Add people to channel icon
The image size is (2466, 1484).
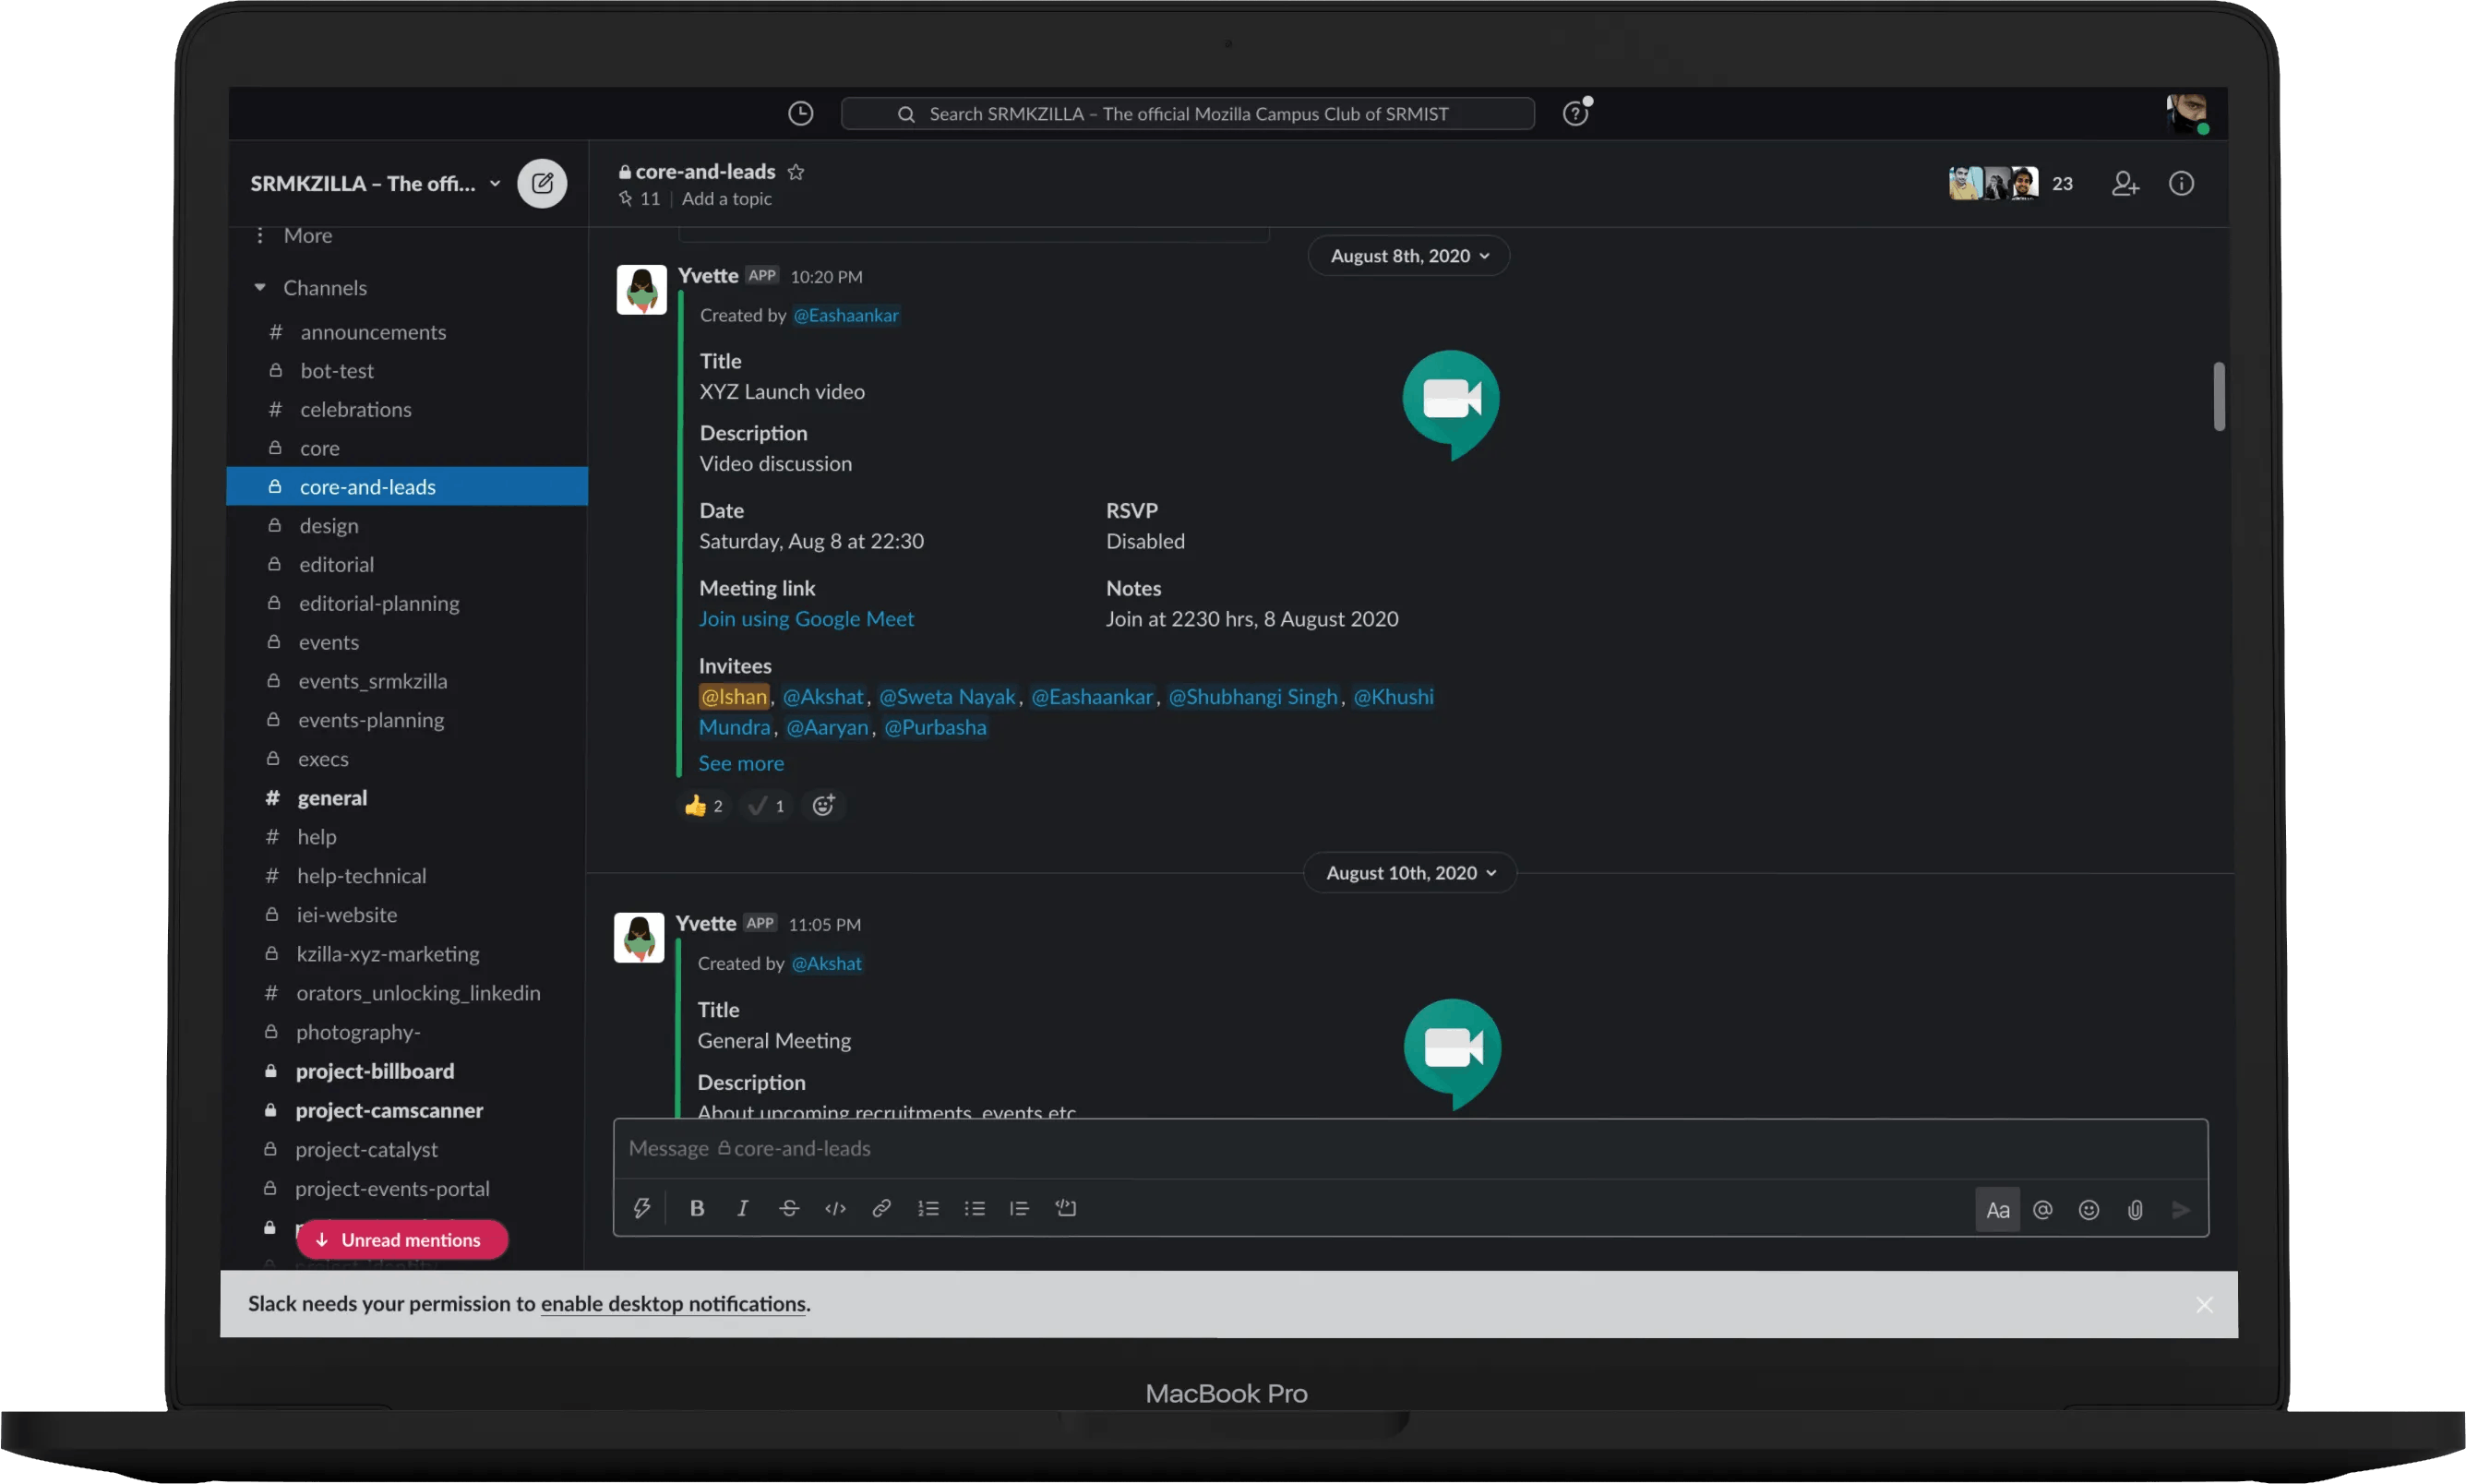(2125, 184)
